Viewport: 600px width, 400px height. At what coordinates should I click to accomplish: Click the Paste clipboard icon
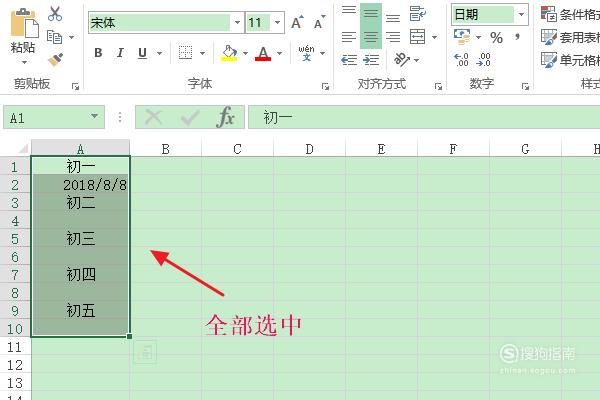[24, 23]
